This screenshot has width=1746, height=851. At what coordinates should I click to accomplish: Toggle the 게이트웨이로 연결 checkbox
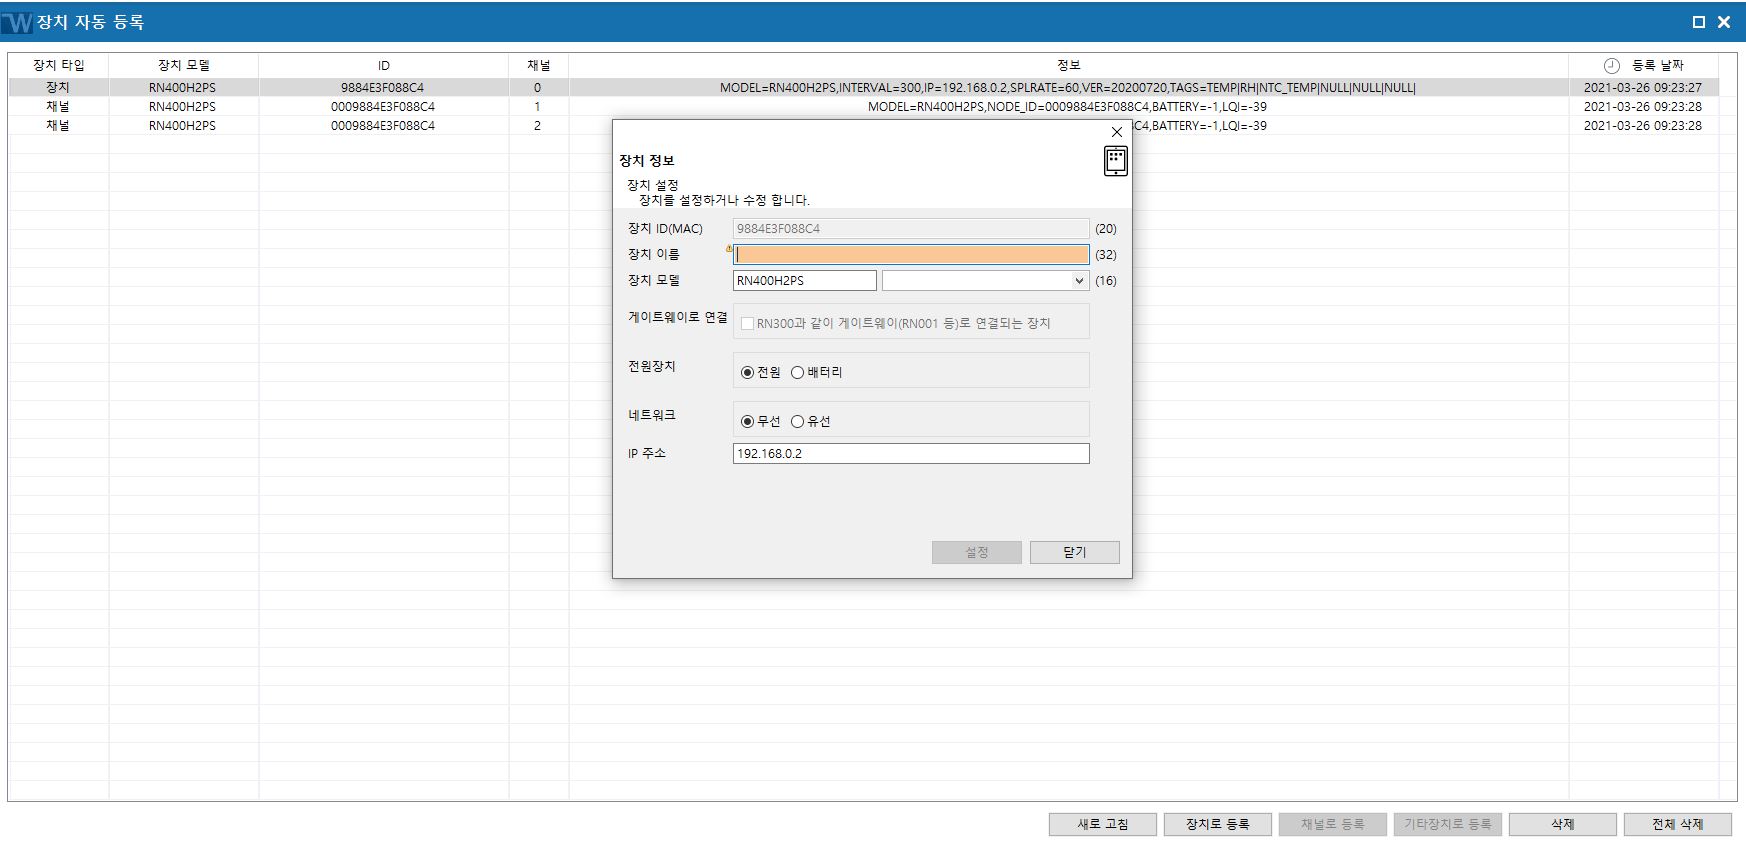[747, 323]
